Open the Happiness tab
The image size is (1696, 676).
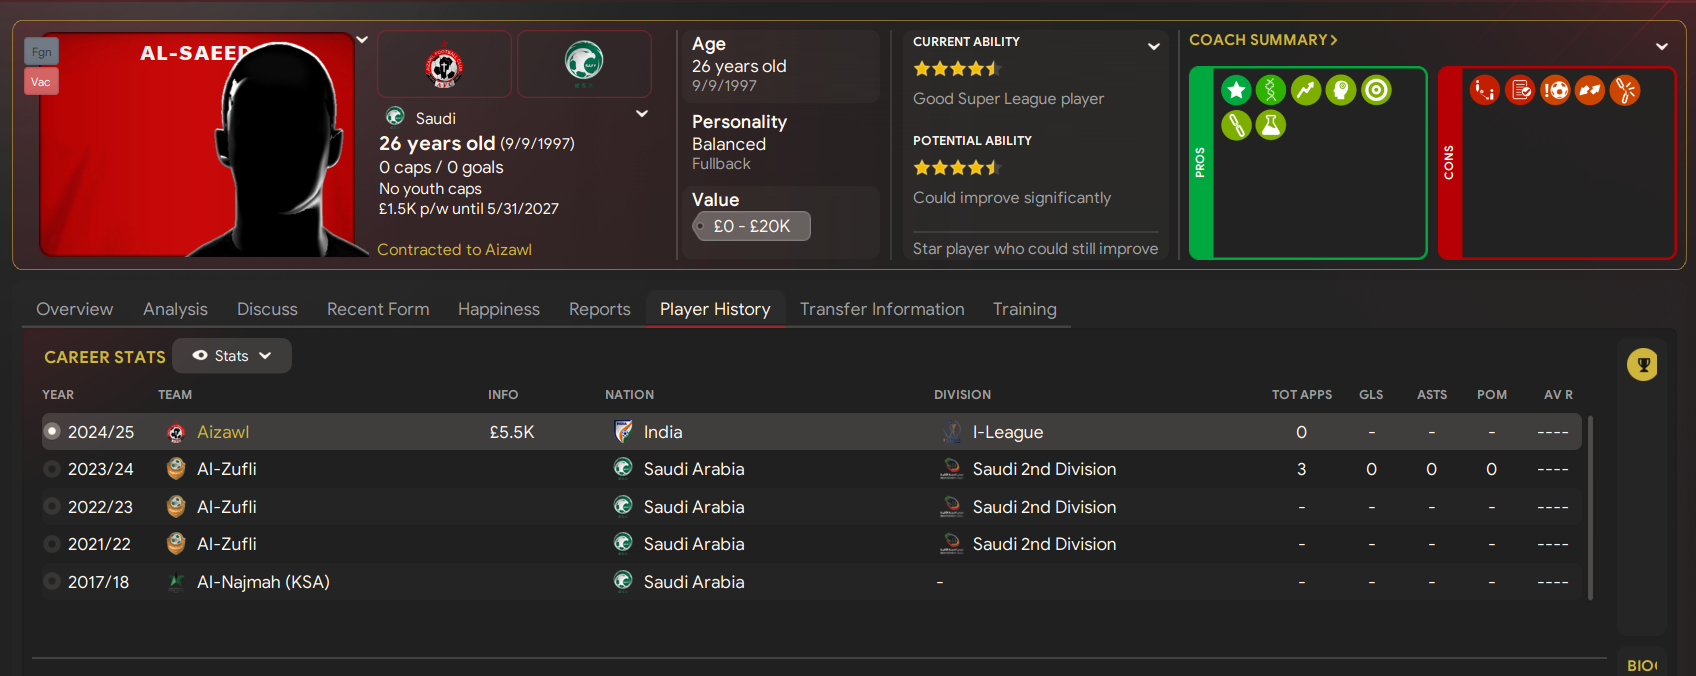499,309
